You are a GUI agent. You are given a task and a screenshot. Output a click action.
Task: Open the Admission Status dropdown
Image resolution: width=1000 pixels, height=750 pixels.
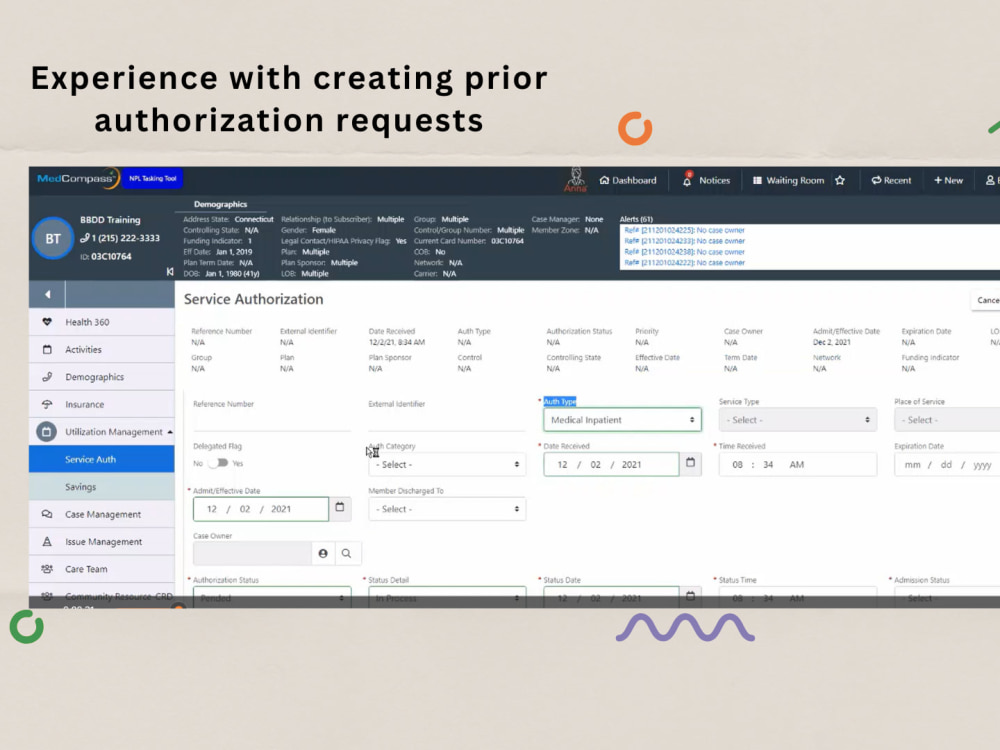(947, 596)
